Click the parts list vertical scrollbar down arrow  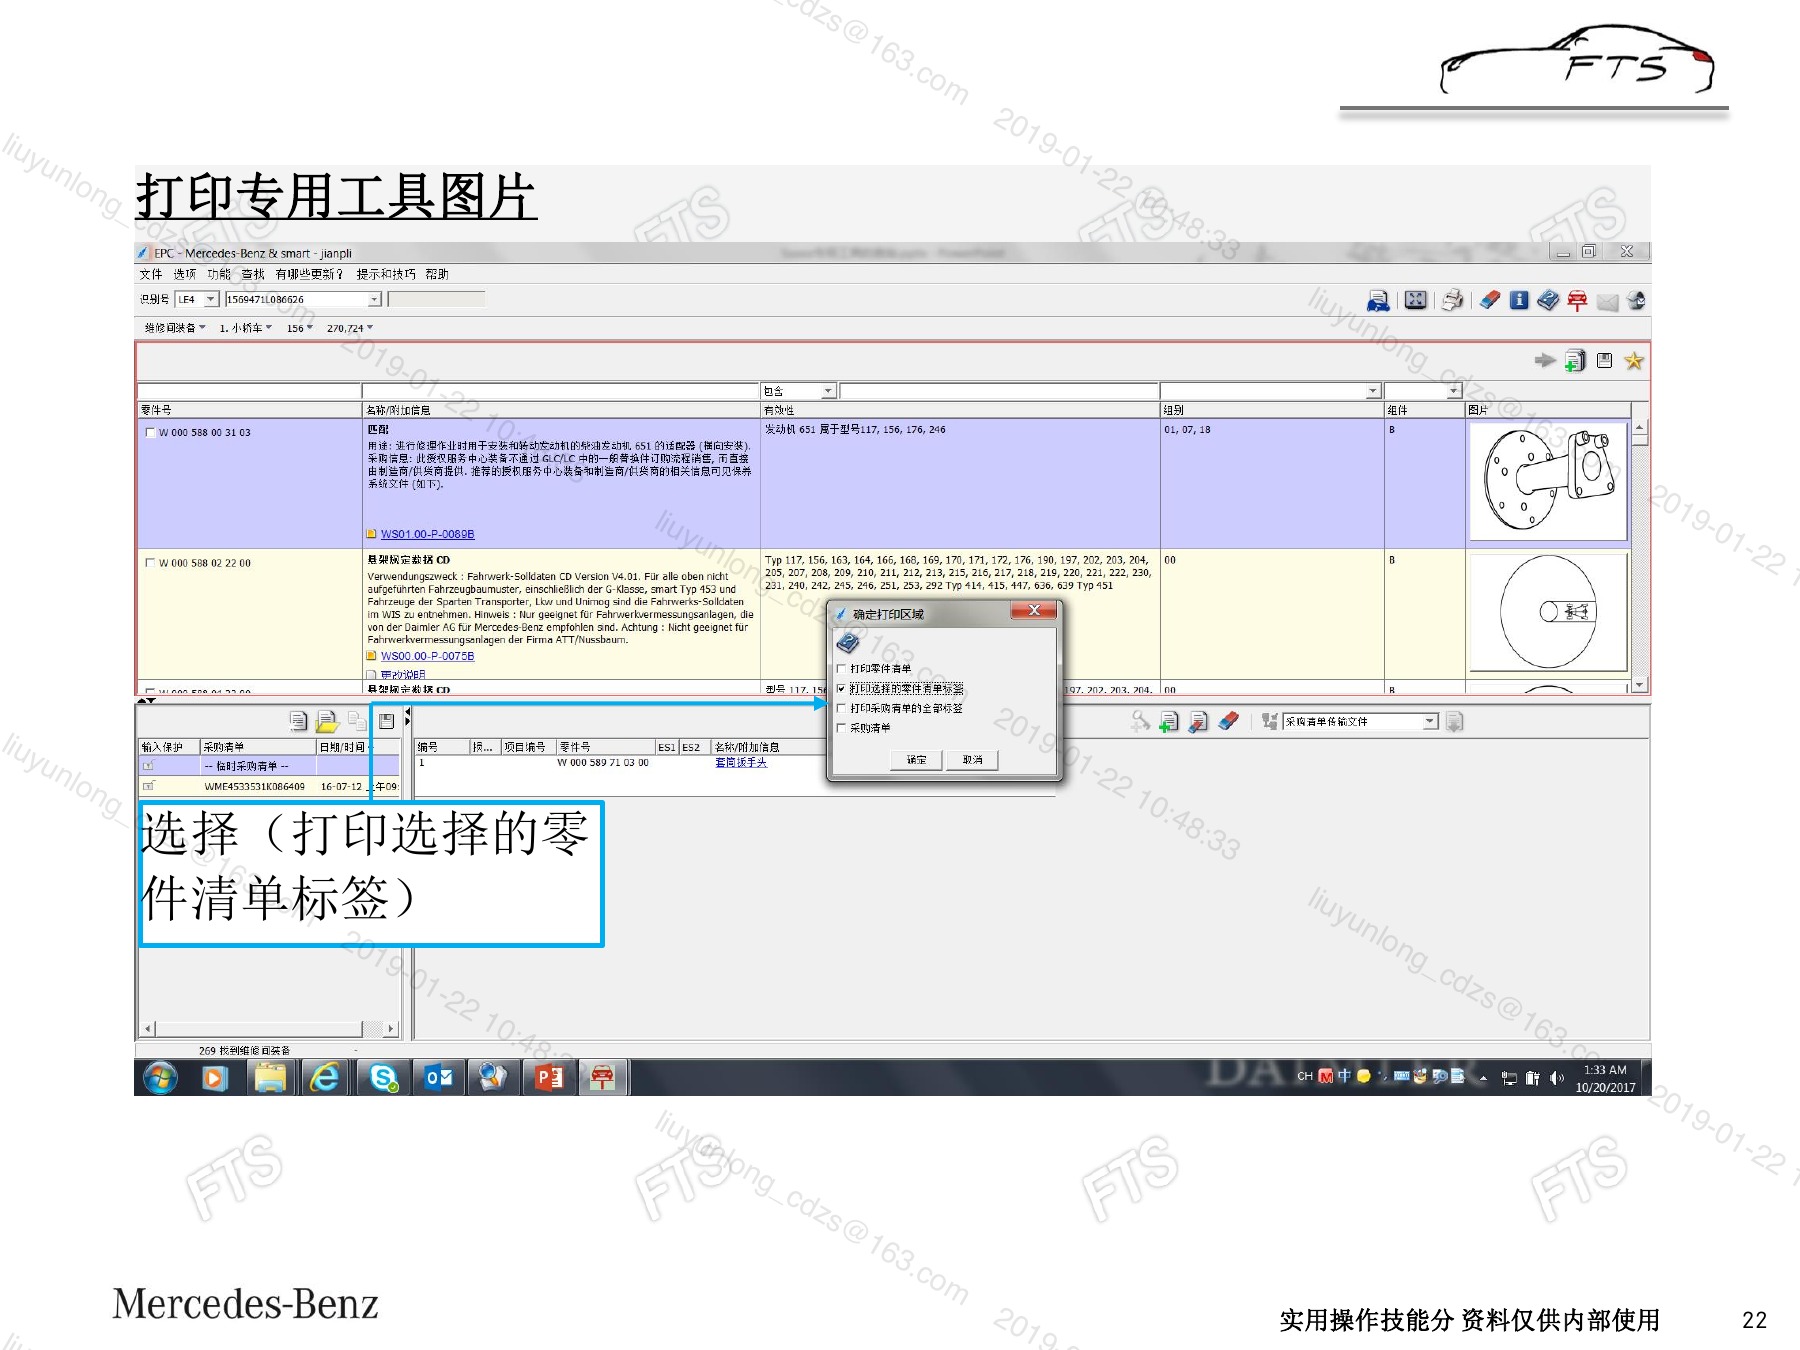click(1640, 685)
